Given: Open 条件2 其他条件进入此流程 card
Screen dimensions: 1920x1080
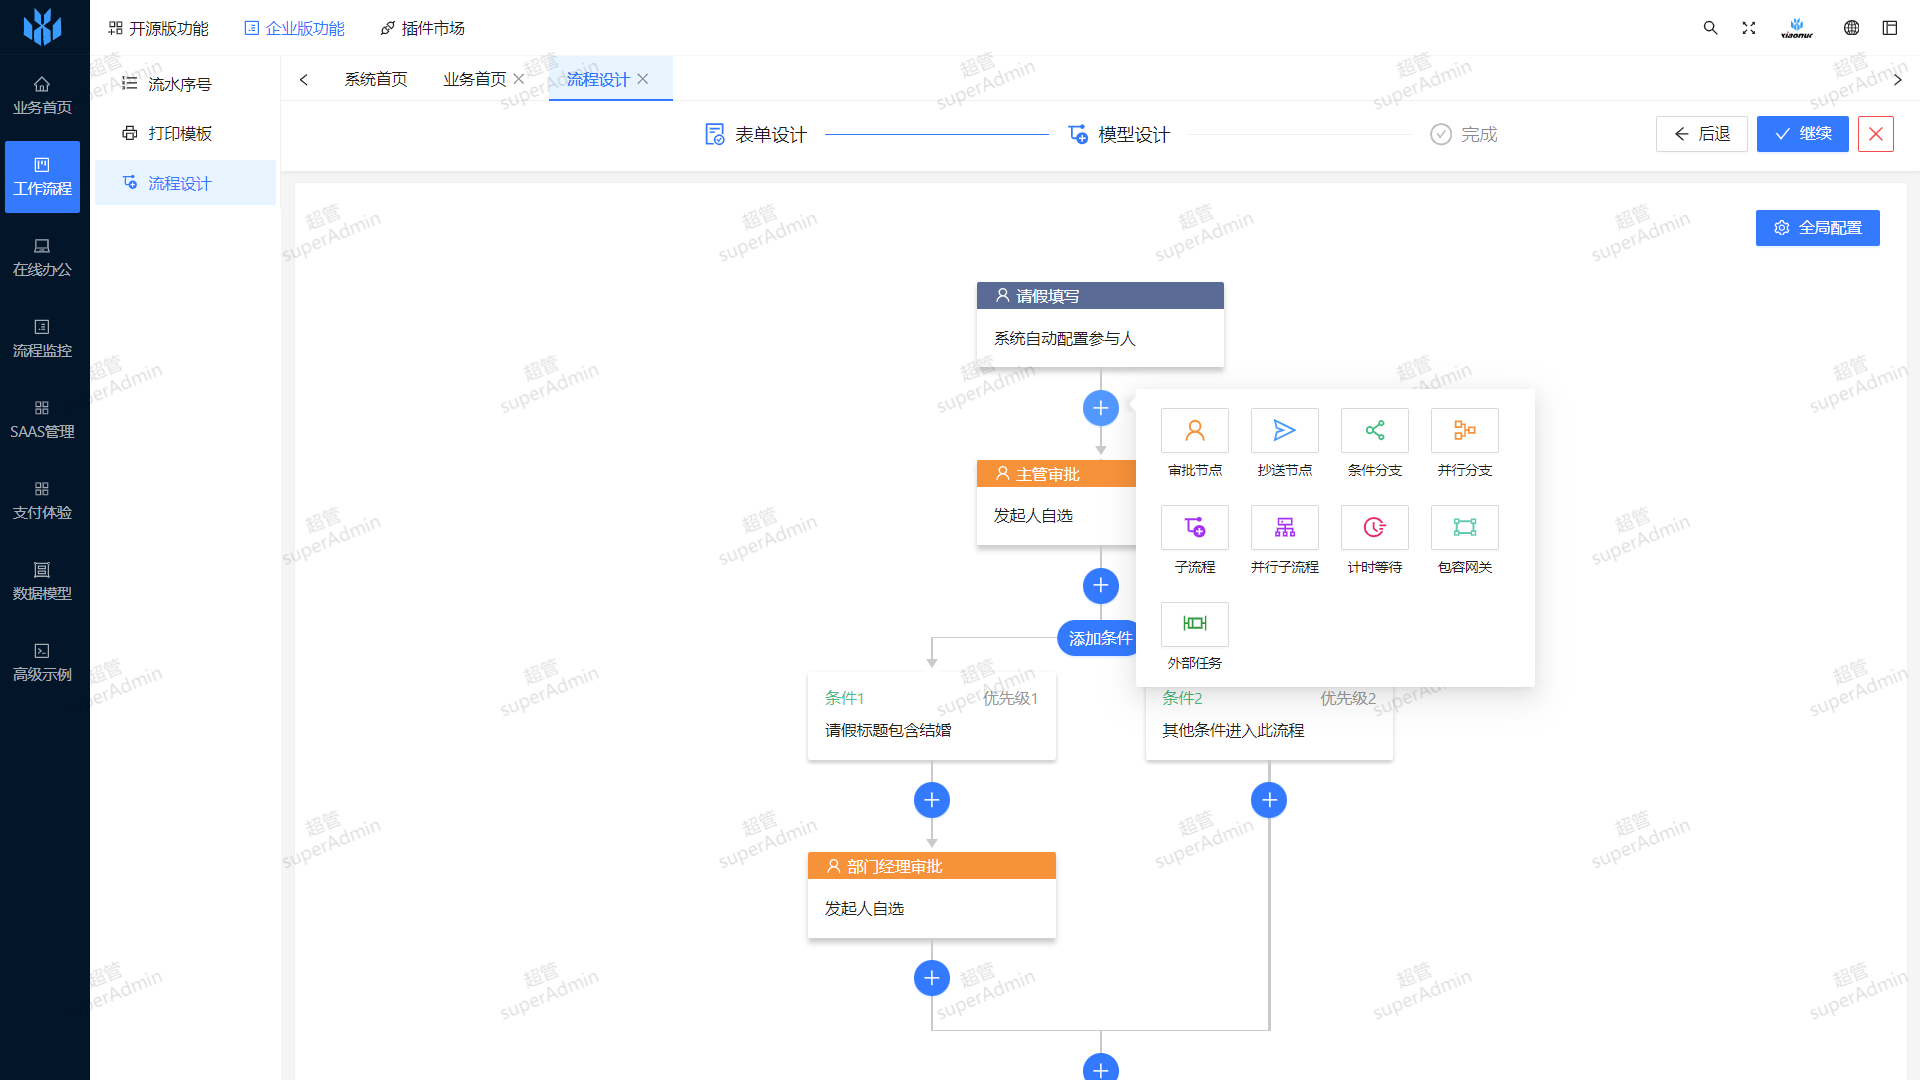Looking at the screenshot, I should click(x=1269, y=723).
